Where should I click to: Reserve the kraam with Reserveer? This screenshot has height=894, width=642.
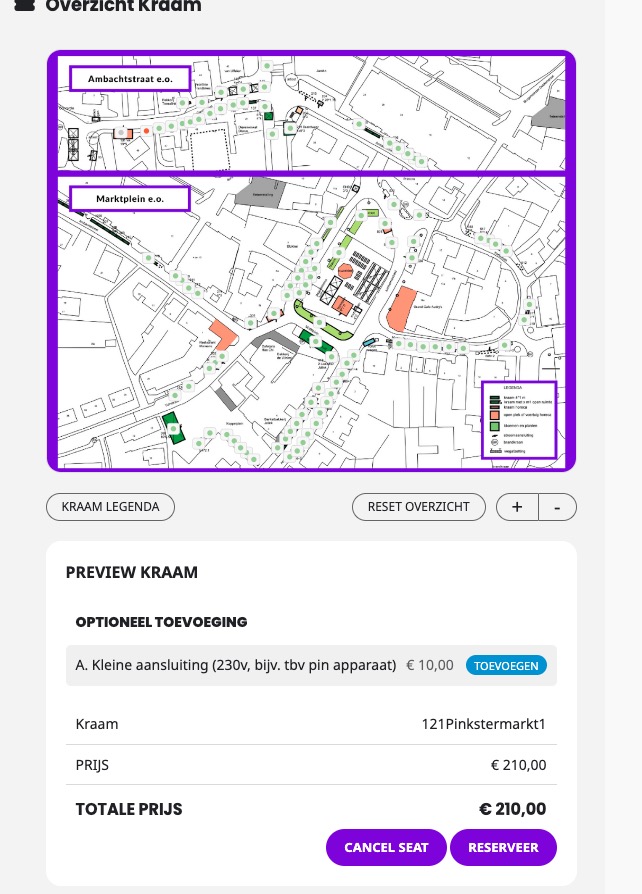pos(503,847)
